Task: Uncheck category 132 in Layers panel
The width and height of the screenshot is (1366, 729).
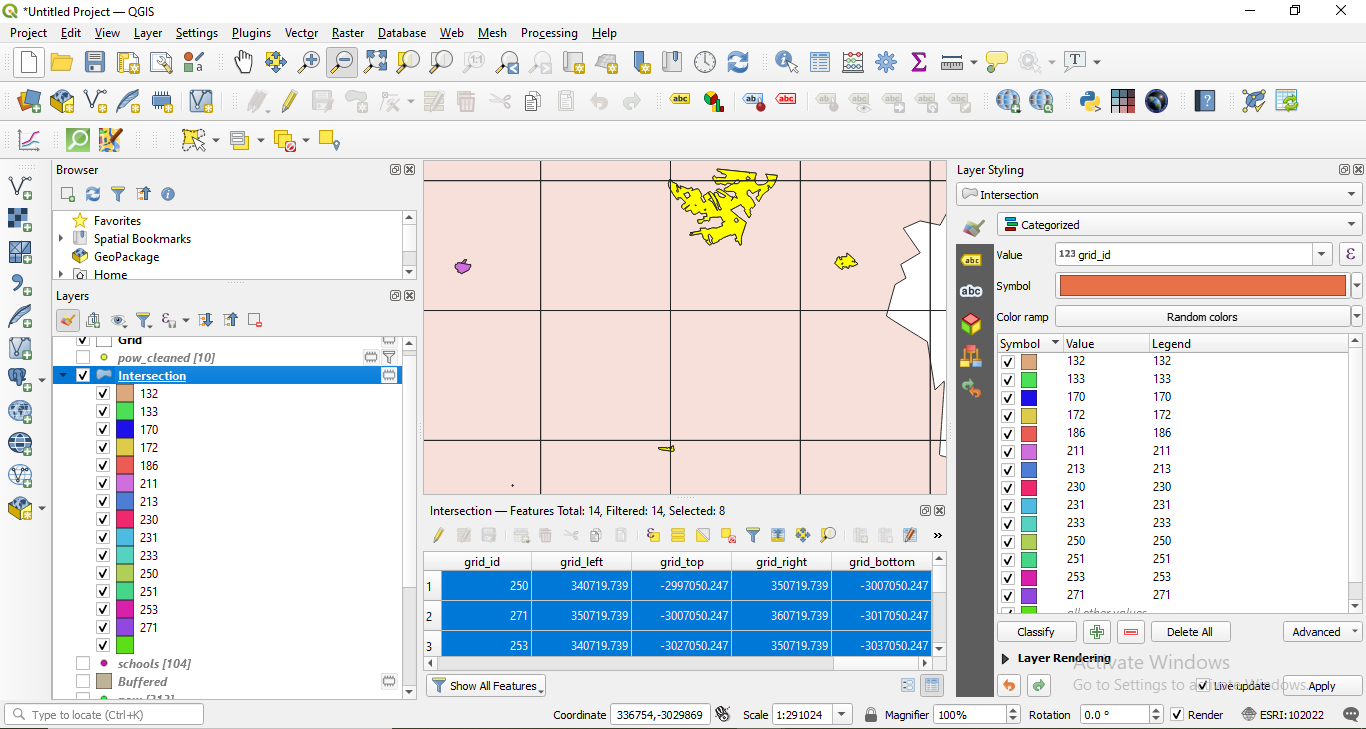Action: tap(103, 393)
